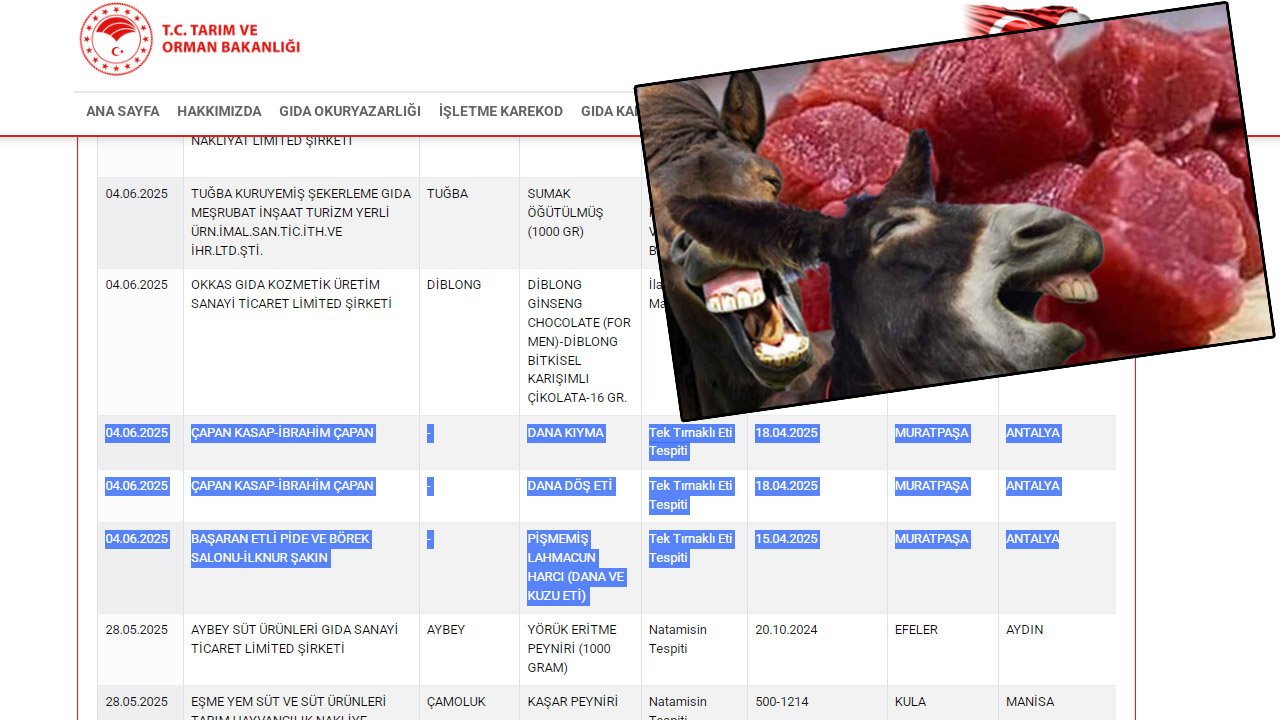
Task: Click Natamisin Tespiti in the AYBEY row
Action: (694, 649)
